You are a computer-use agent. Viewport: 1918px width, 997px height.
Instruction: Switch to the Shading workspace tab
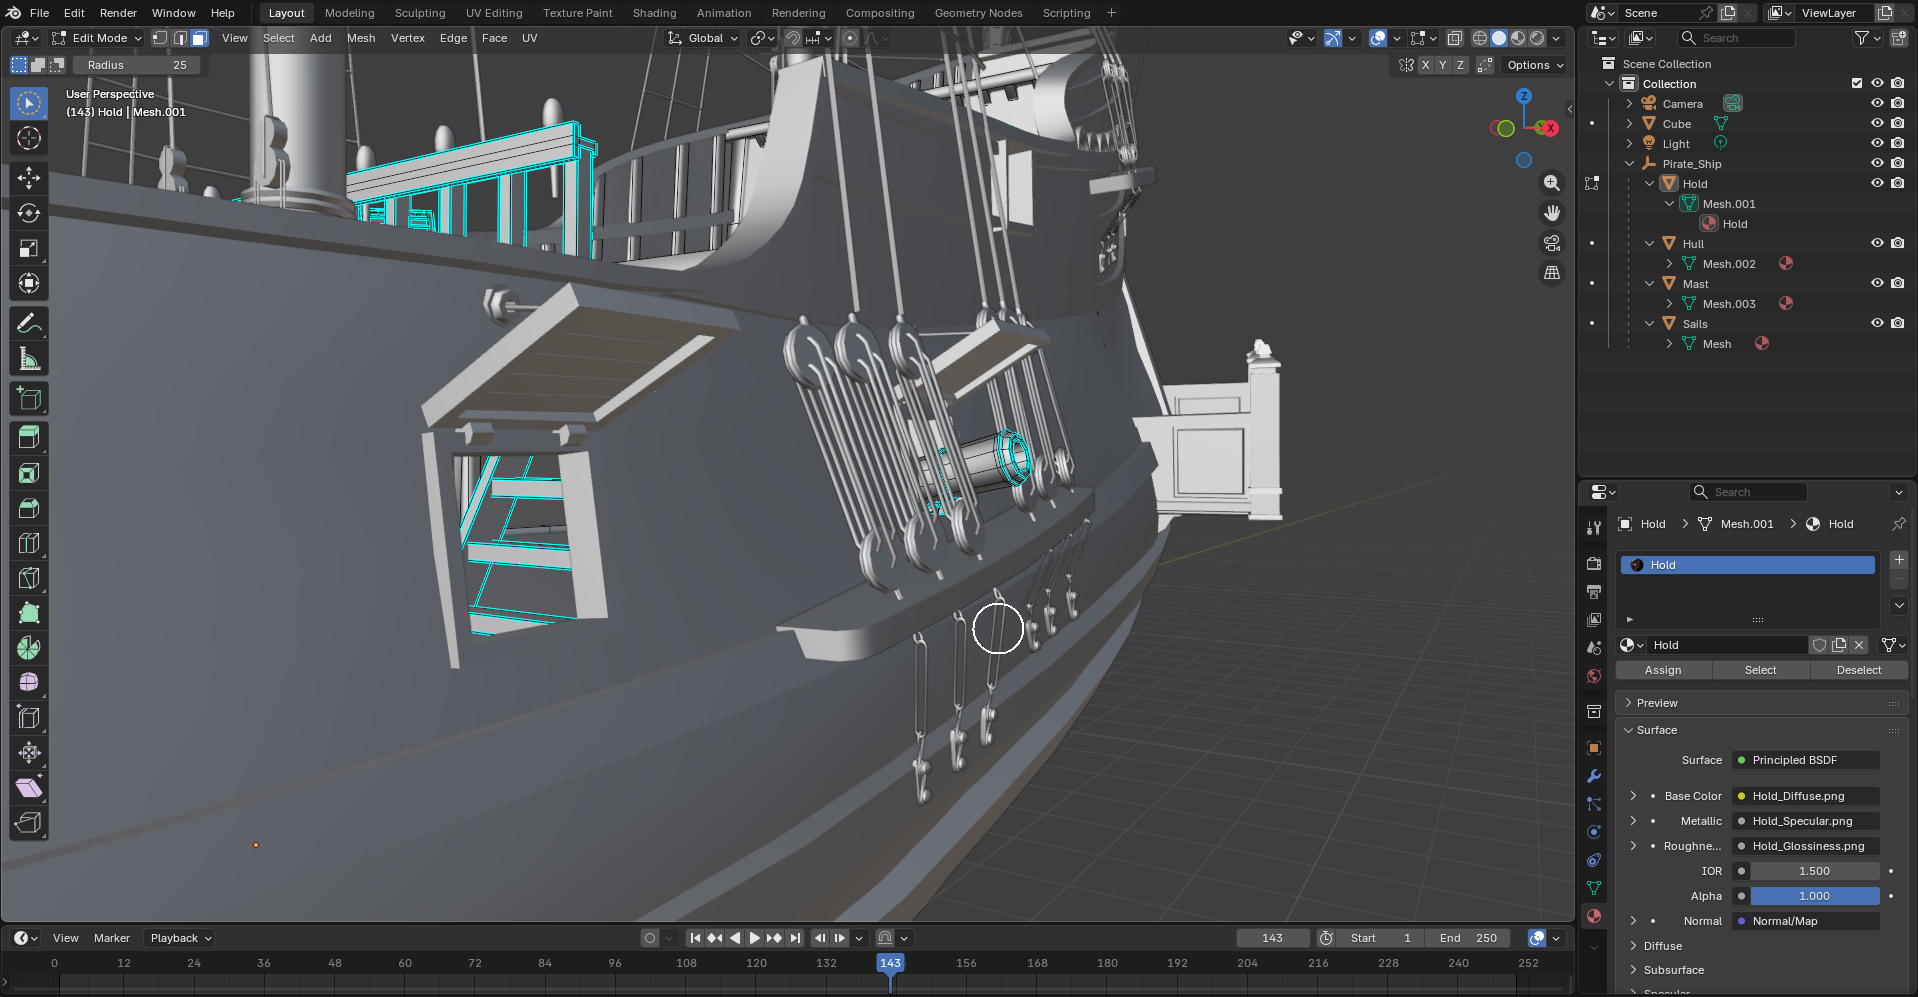[x=654, y=13]
